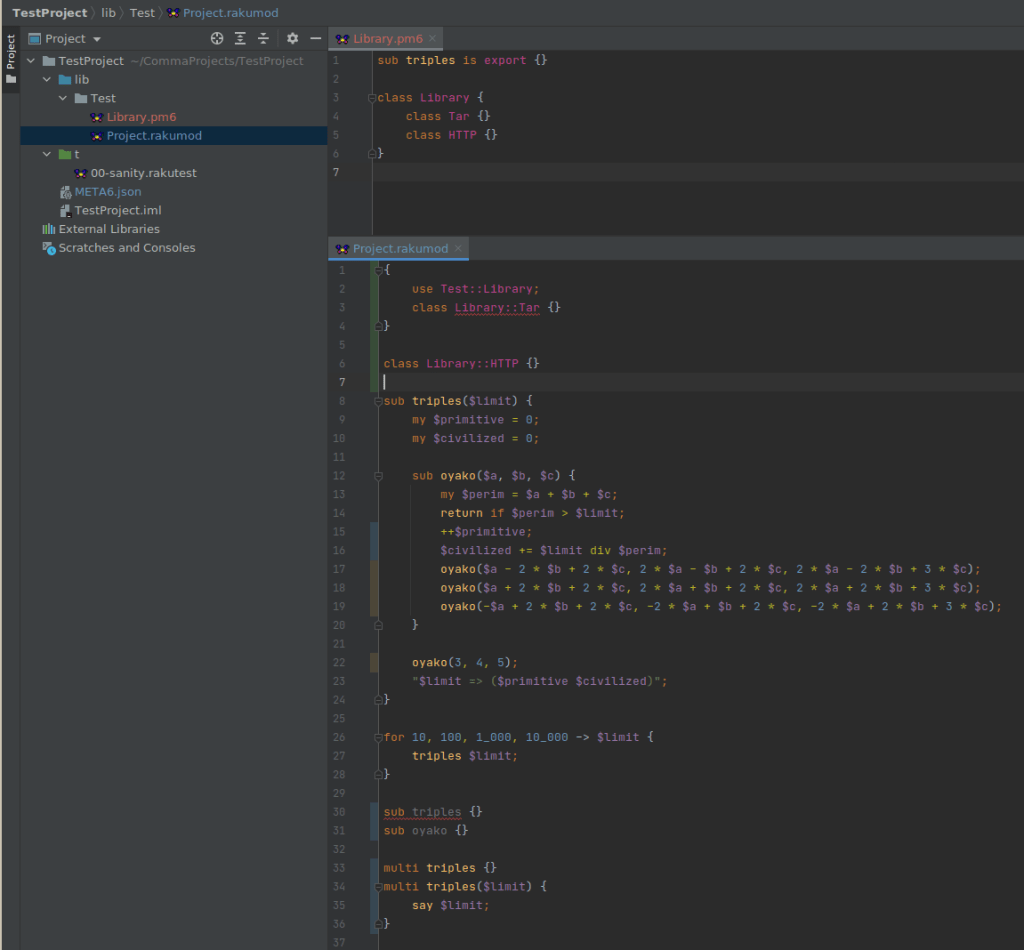
Task: Click the META6.json file icon
Action: [x=66, y=192]
